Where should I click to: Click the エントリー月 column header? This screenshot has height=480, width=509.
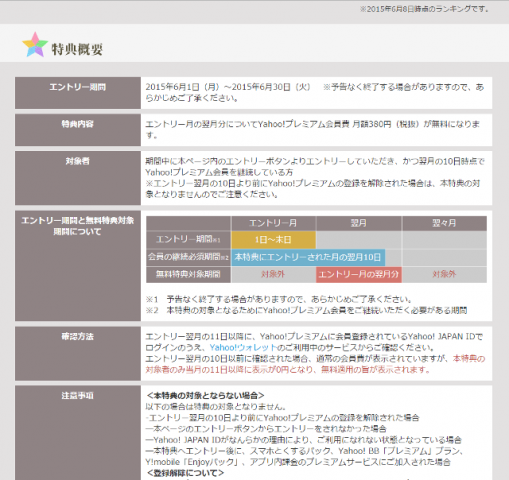tap(273, 223)
